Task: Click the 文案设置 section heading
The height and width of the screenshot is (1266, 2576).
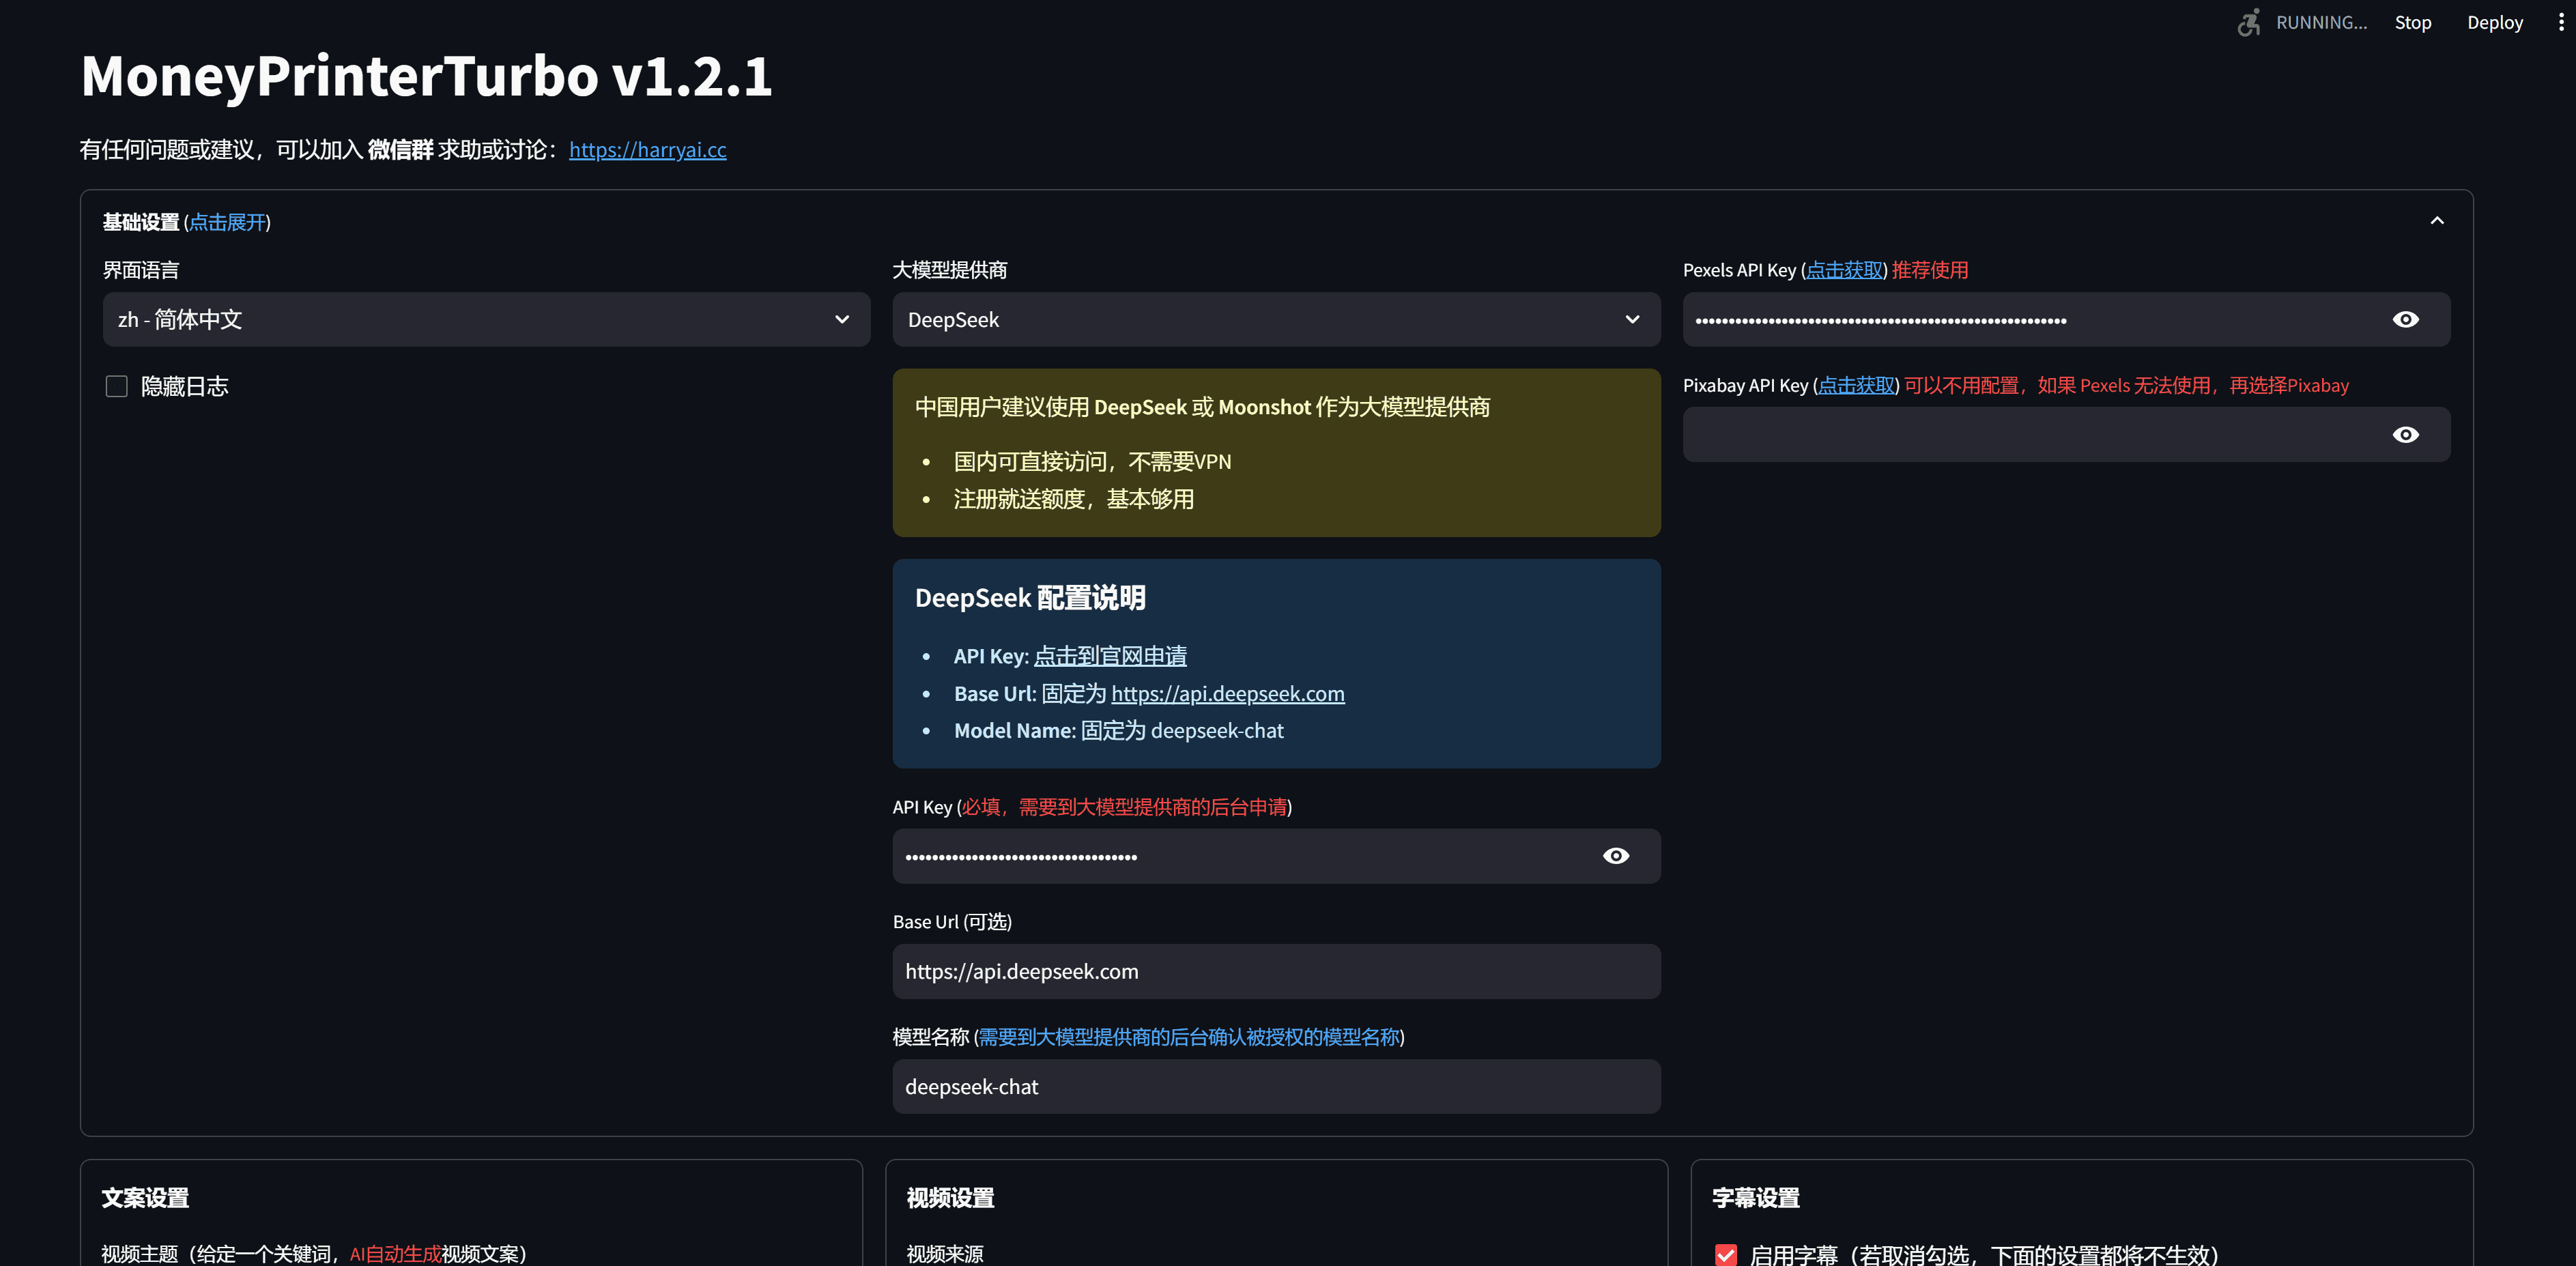Action: point(145,1198)
